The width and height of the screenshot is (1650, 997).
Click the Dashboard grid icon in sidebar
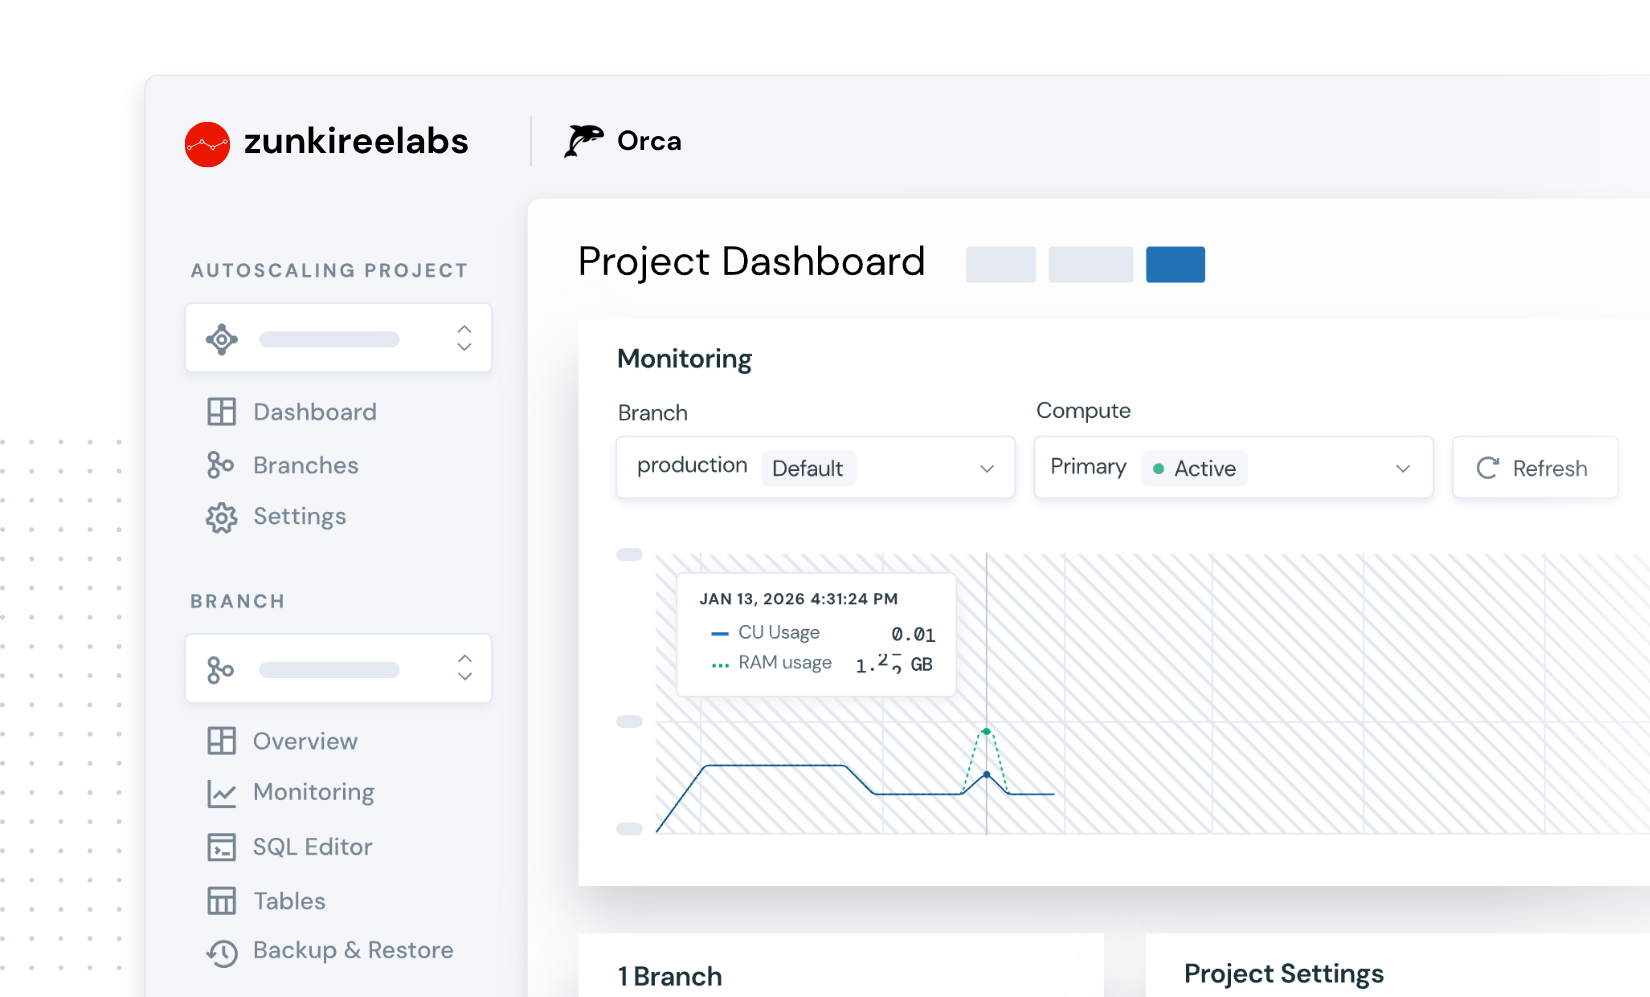click(220, 411)
